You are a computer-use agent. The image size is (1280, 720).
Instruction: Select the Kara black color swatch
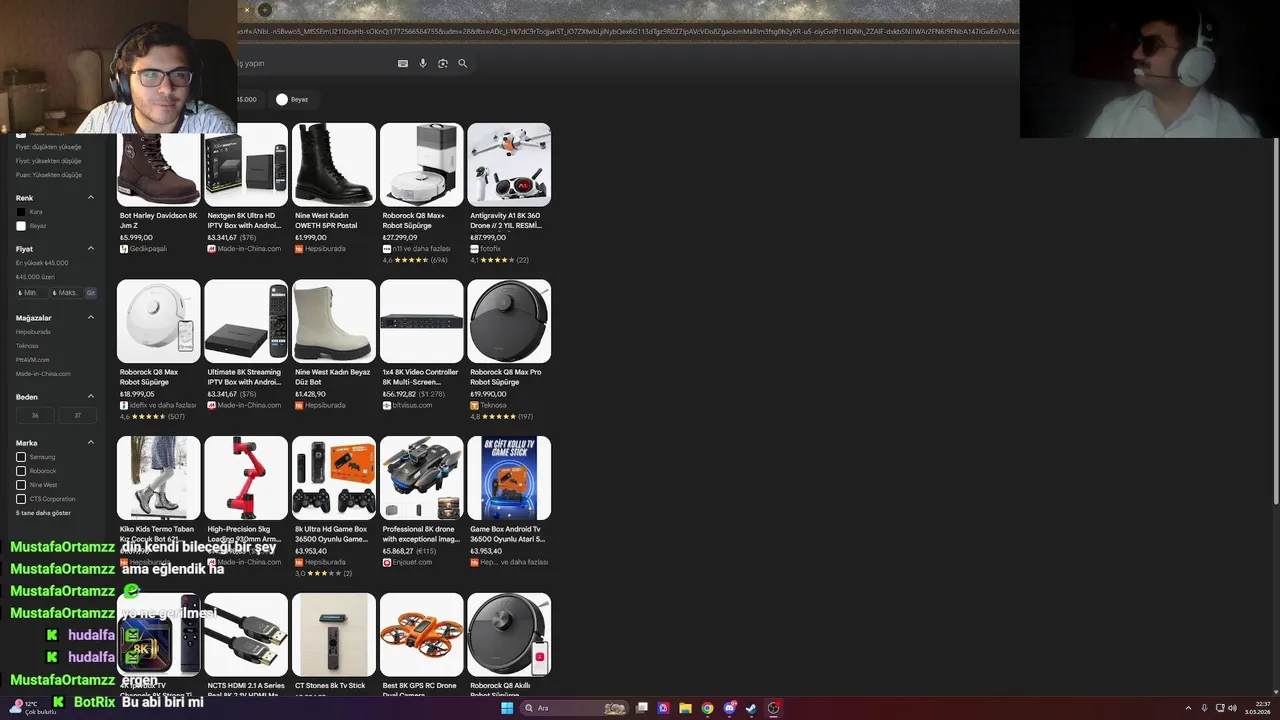[x=21, y=212]
